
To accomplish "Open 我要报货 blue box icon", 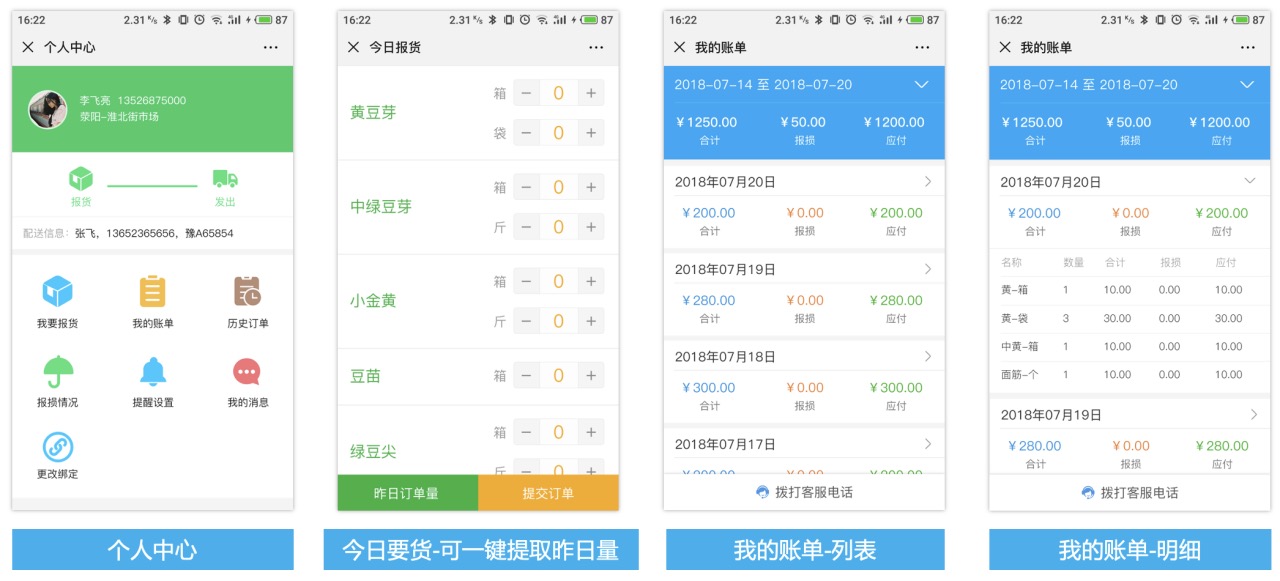I will click(57, 291).
